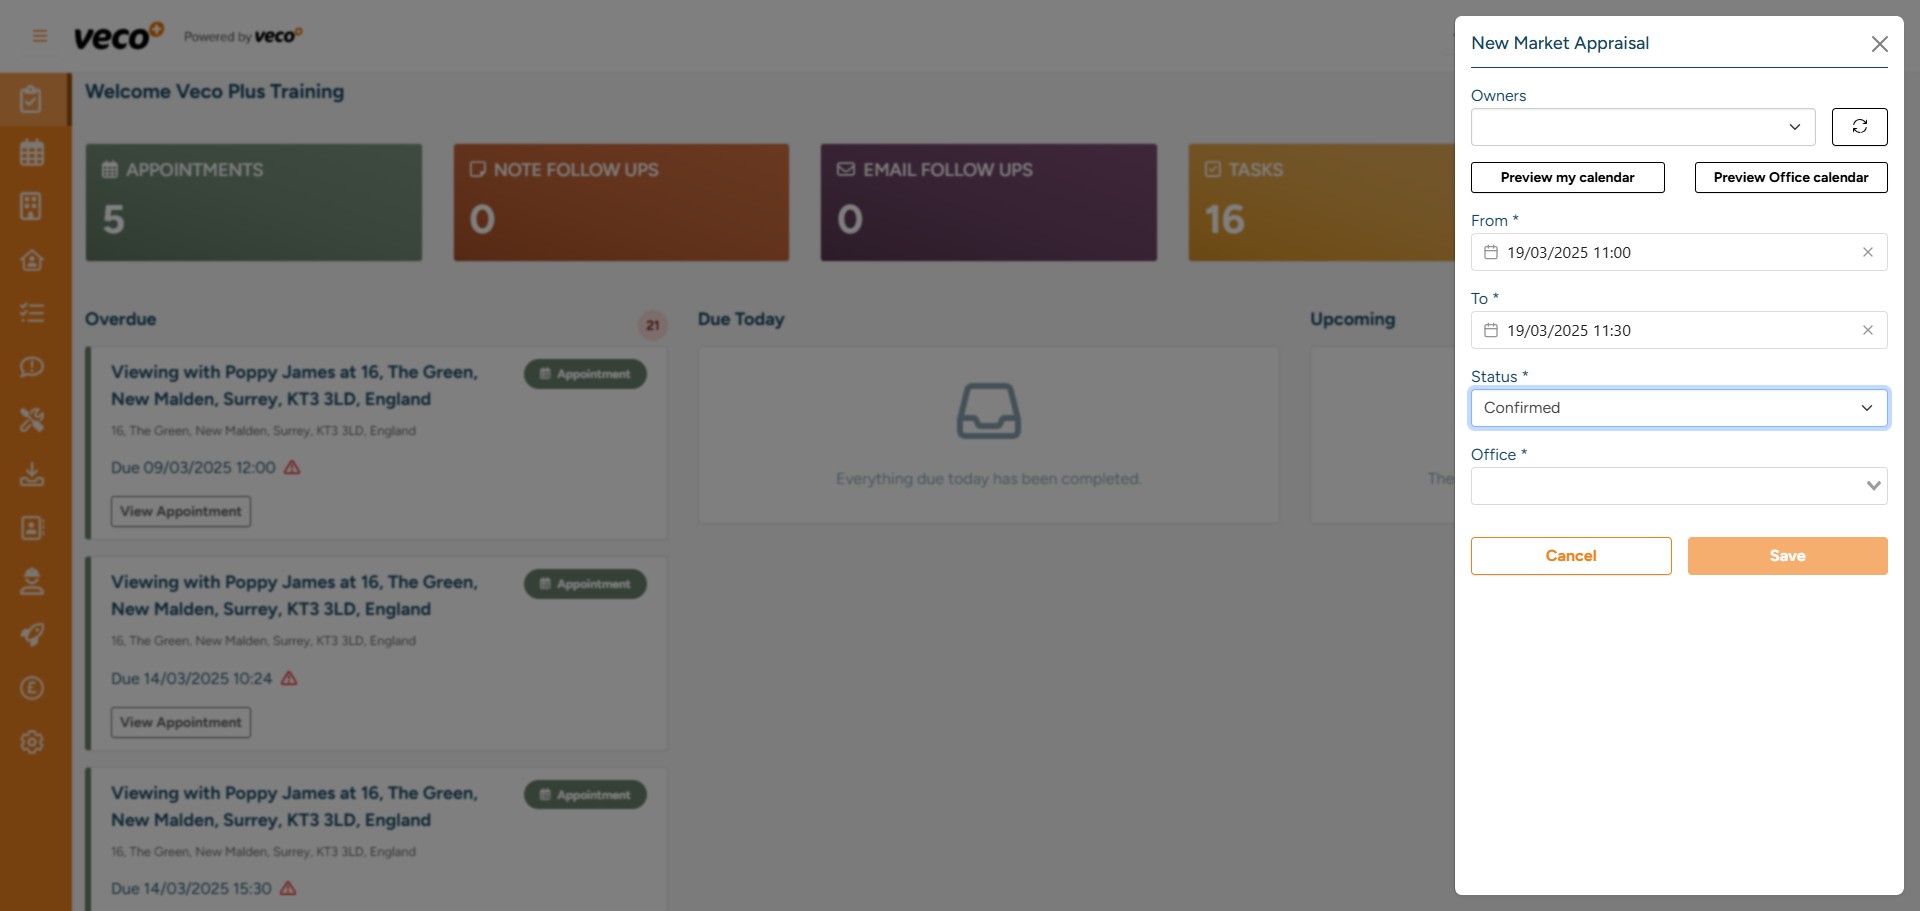Image resolution: width=1920 pixels, height=911 pixels.
Task: Open the properties house icon
Action: click(33, 260)
